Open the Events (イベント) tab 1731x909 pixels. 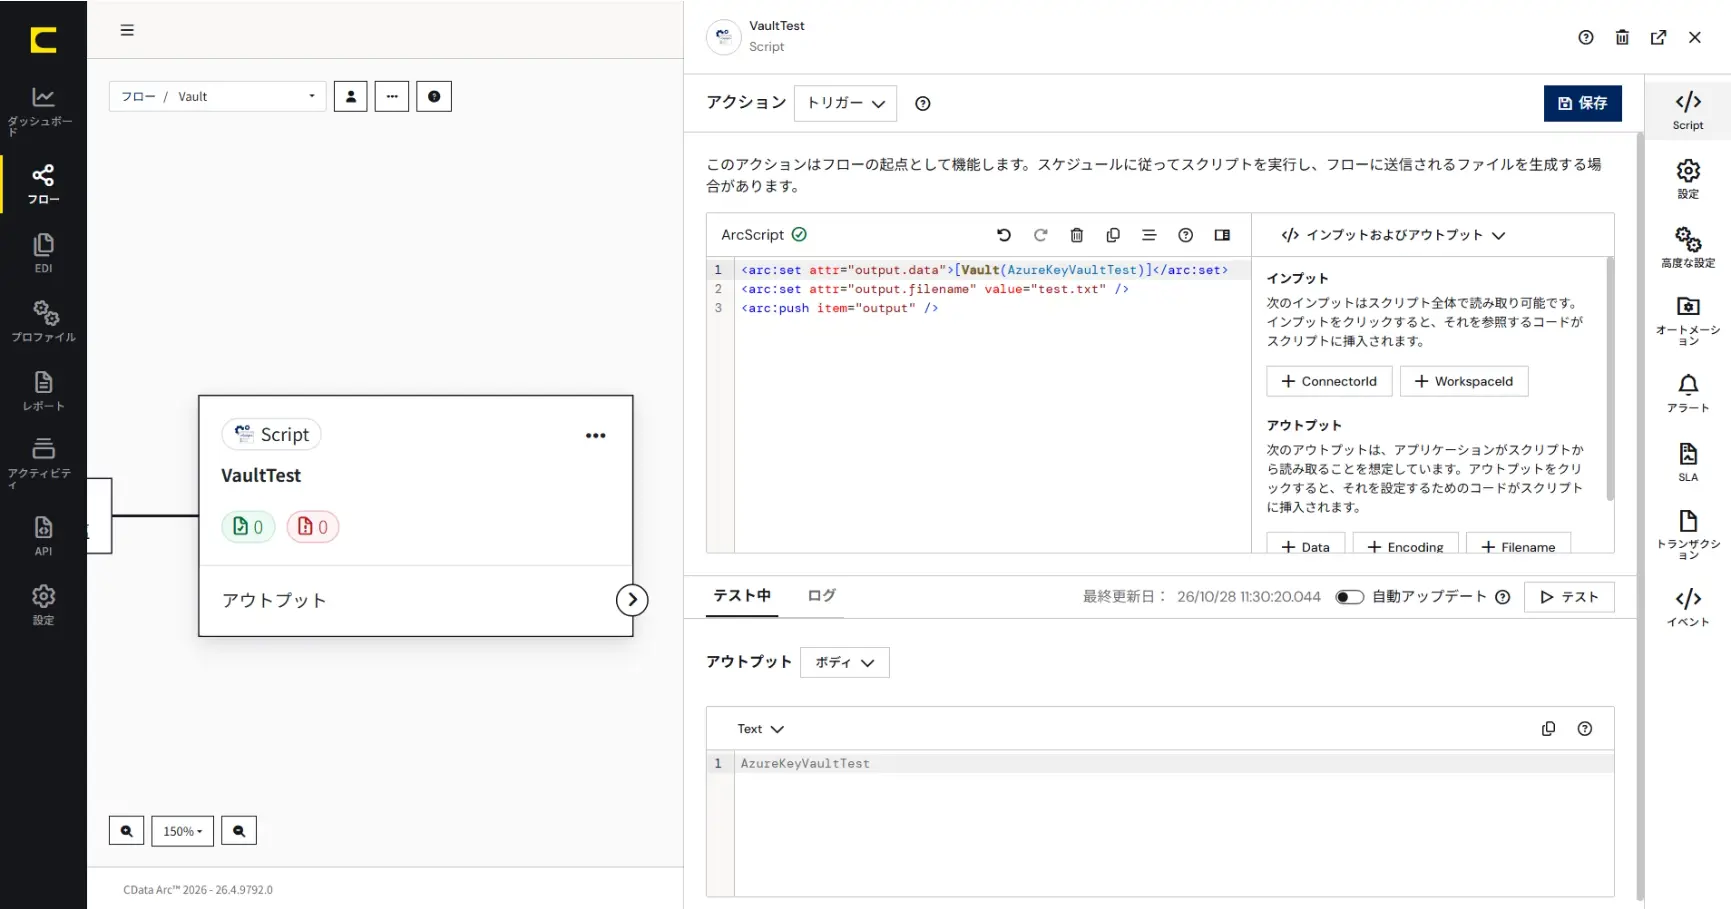click(1688, 607)
